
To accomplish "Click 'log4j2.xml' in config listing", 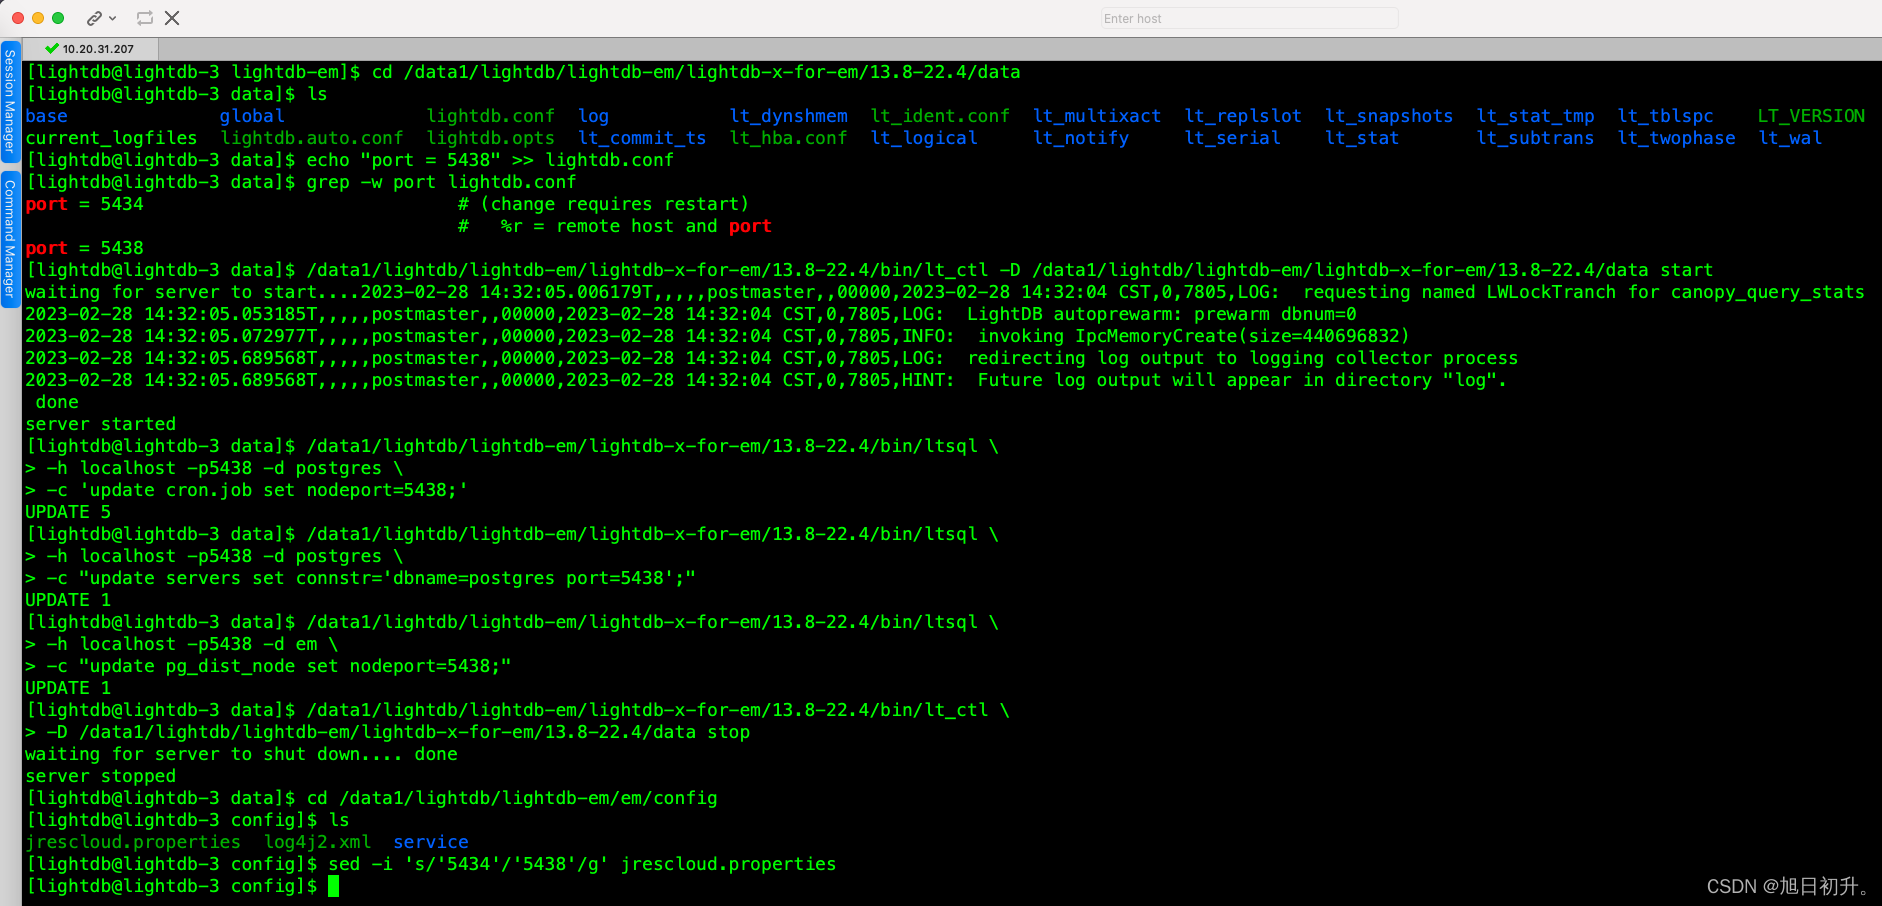I will click(x=317, y=842).
